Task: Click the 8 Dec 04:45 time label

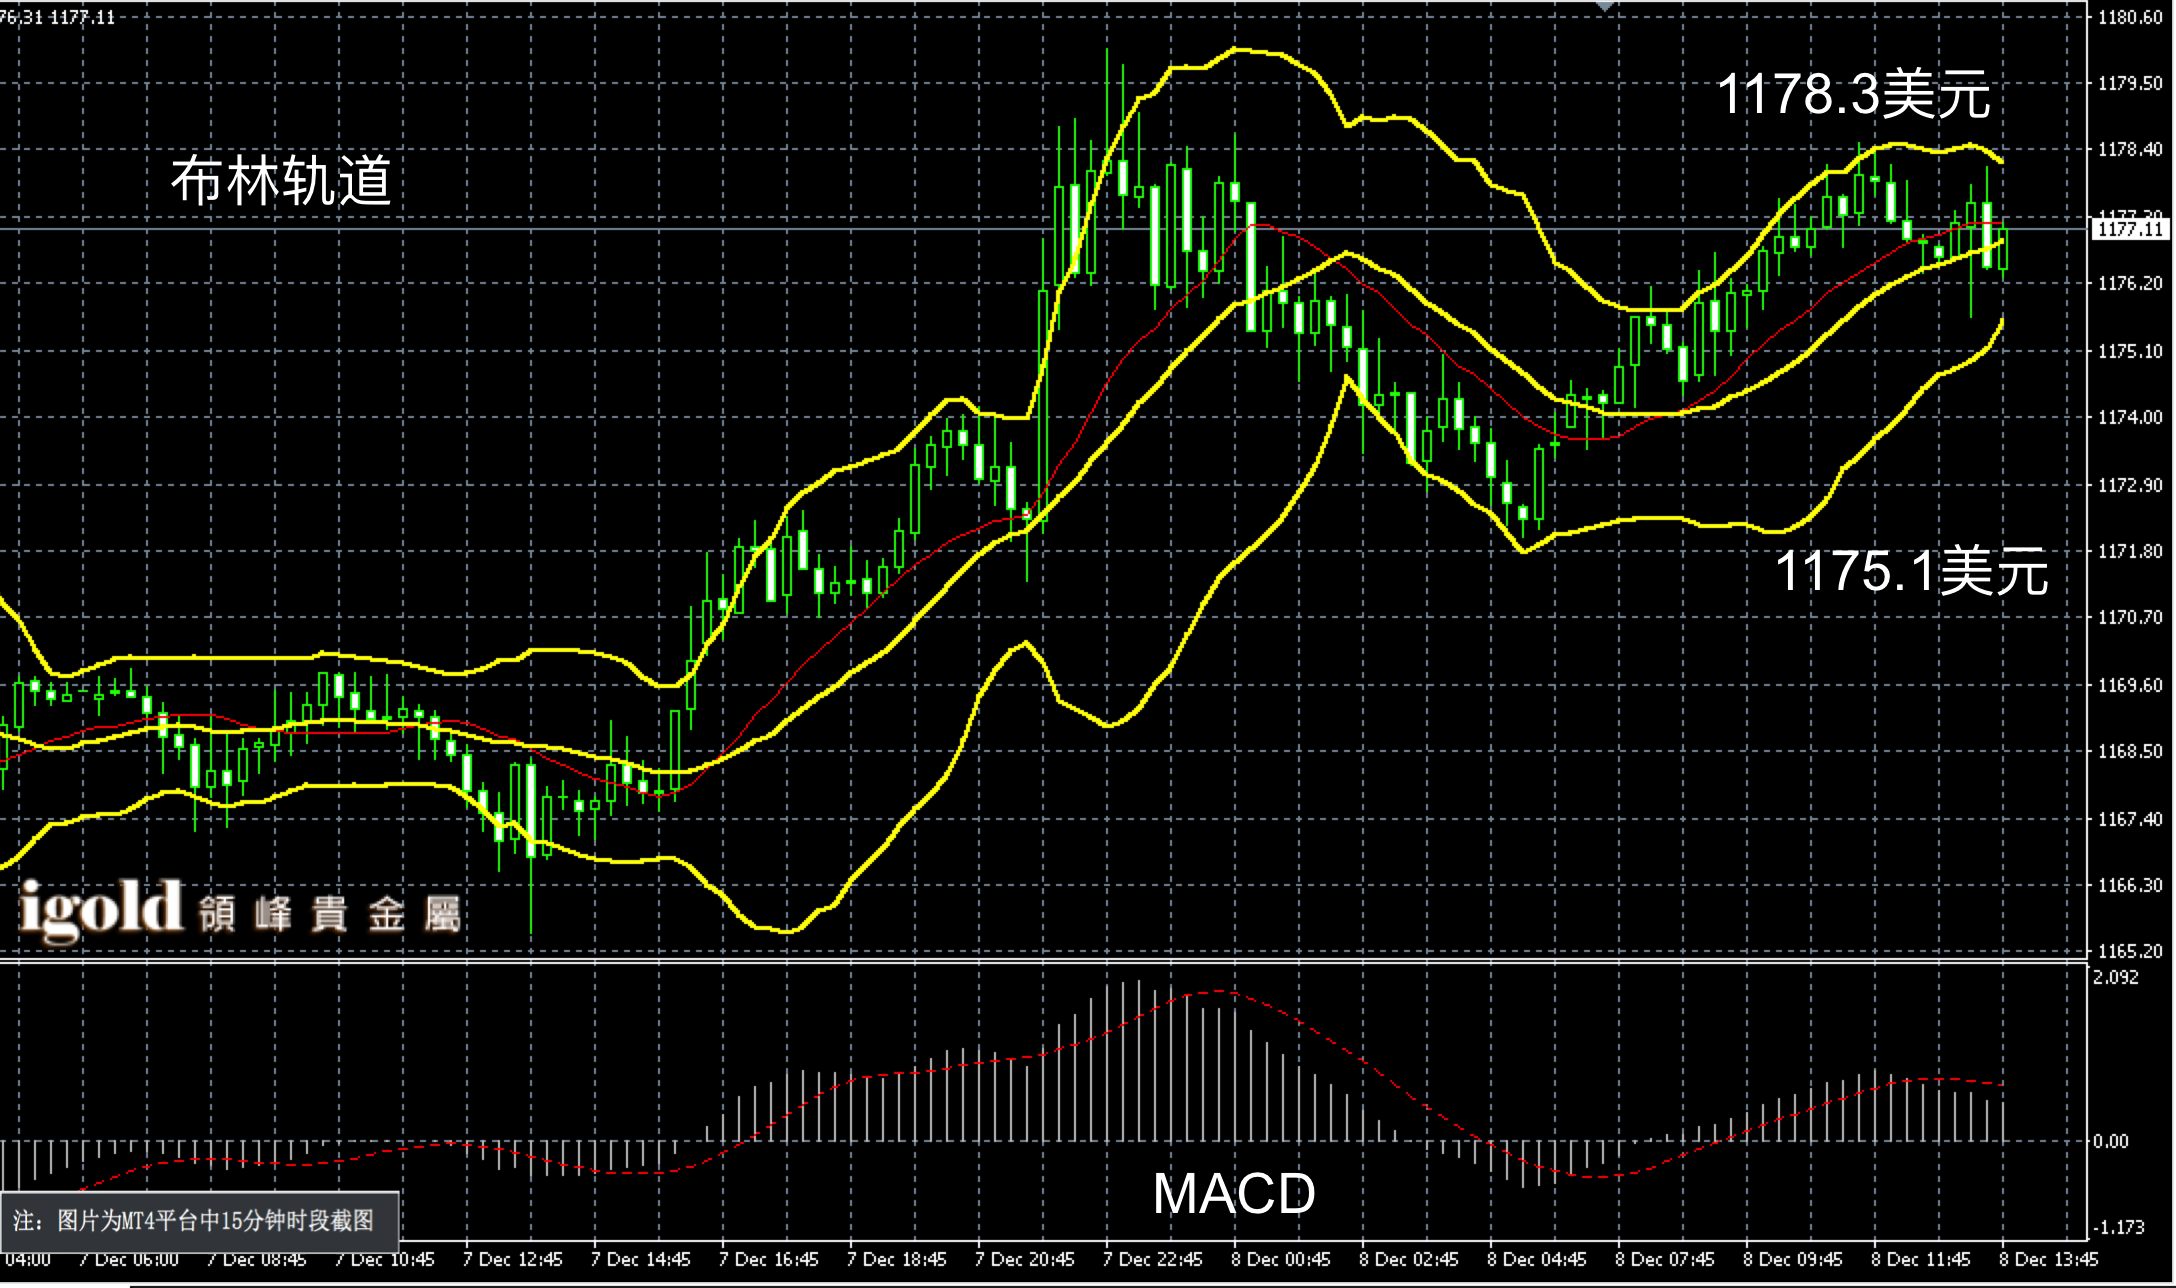Action: (1537, 1259)
